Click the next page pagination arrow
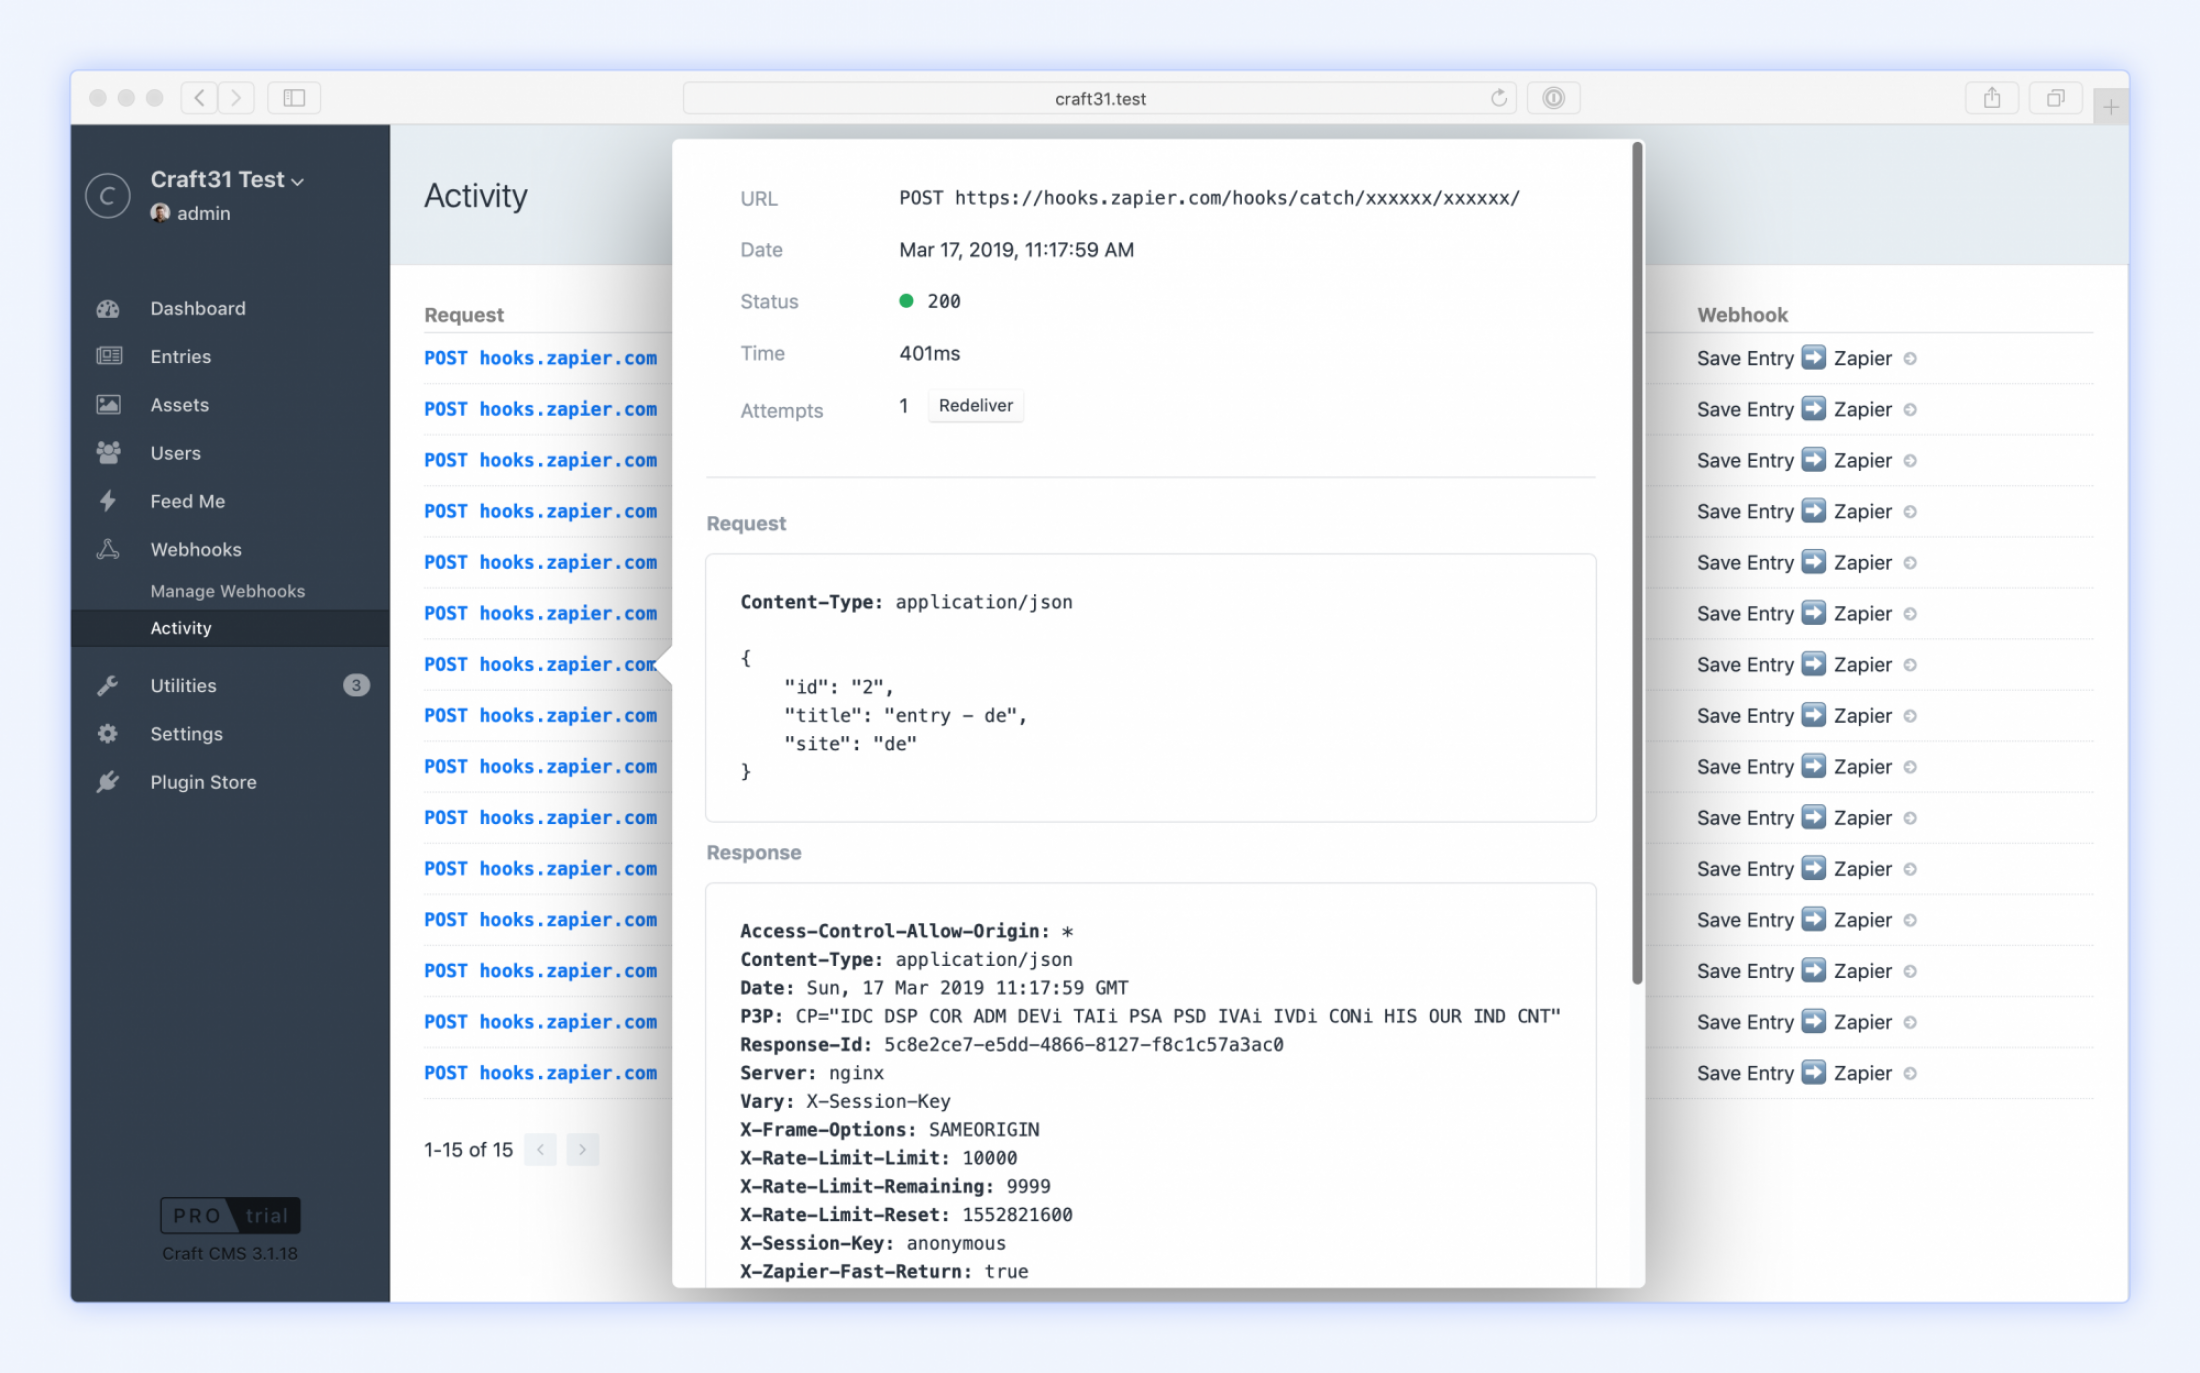2200x1373 pixels. [x=583, y=1149]
